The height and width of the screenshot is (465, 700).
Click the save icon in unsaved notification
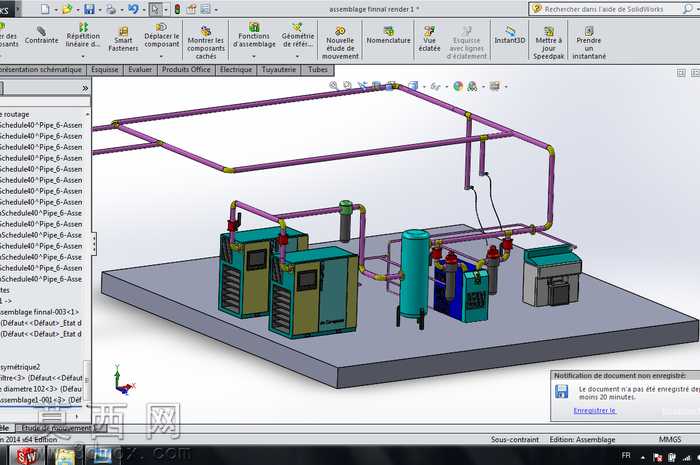pyautogui.click(x=561, y=391)
